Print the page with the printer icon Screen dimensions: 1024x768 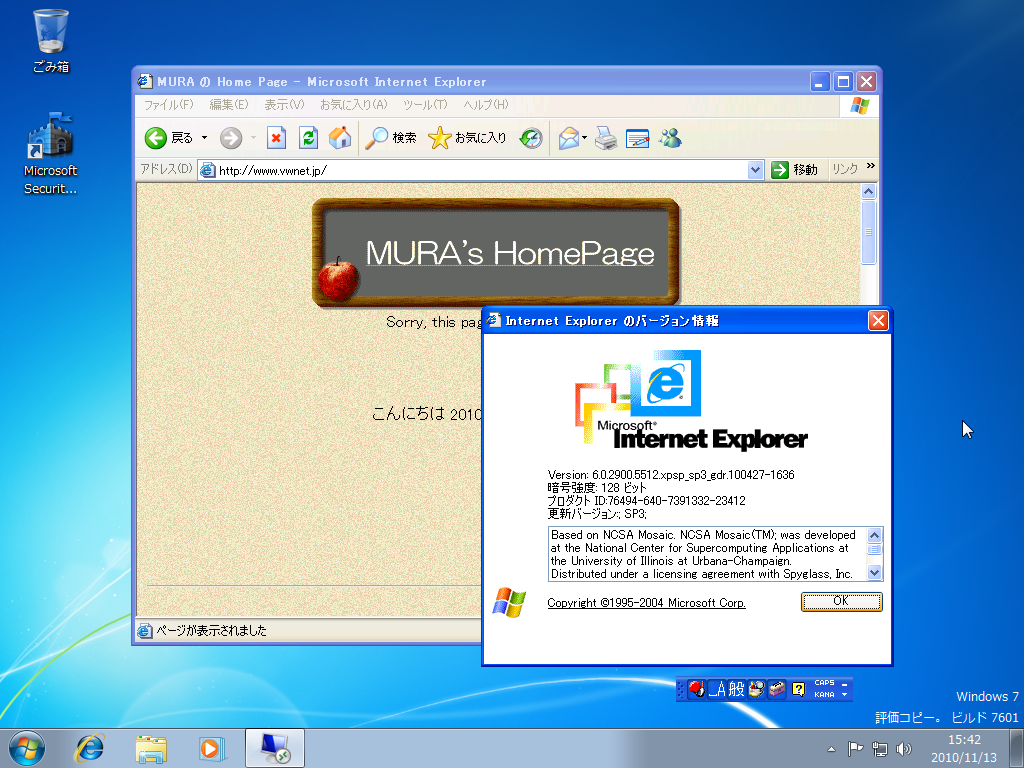(x=606, y=138)
